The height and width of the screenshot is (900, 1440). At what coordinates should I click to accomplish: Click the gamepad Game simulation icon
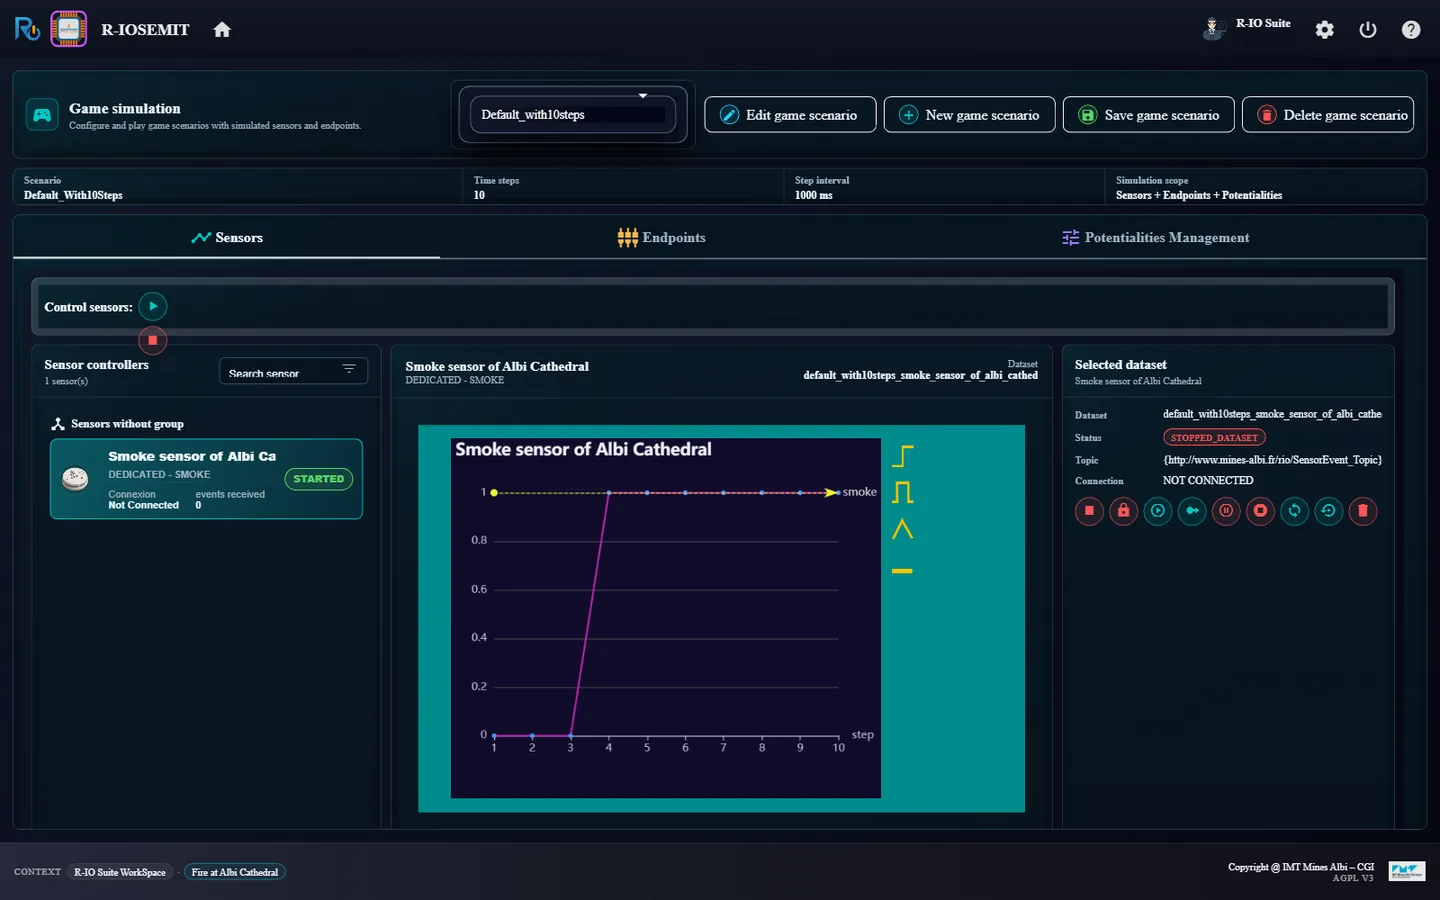(x=42, y=115)
